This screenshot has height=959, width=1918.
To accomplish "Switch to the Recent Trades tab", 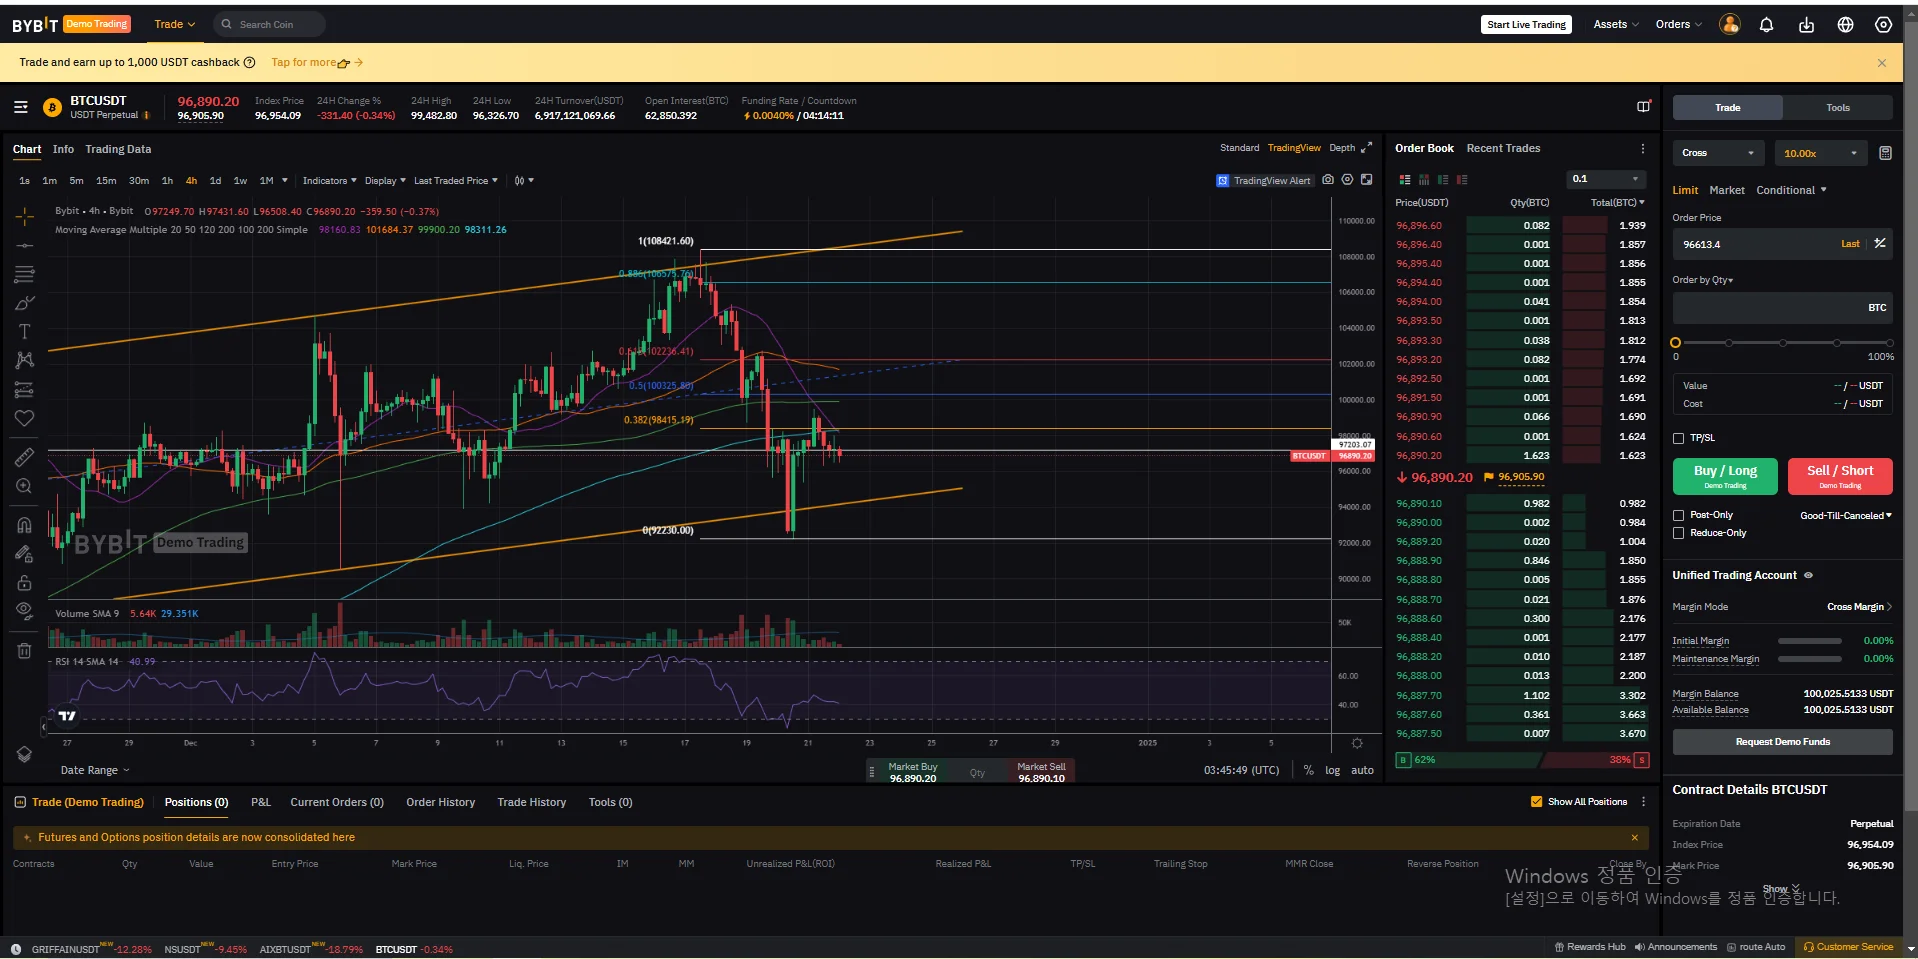I will click(1503, 148).
